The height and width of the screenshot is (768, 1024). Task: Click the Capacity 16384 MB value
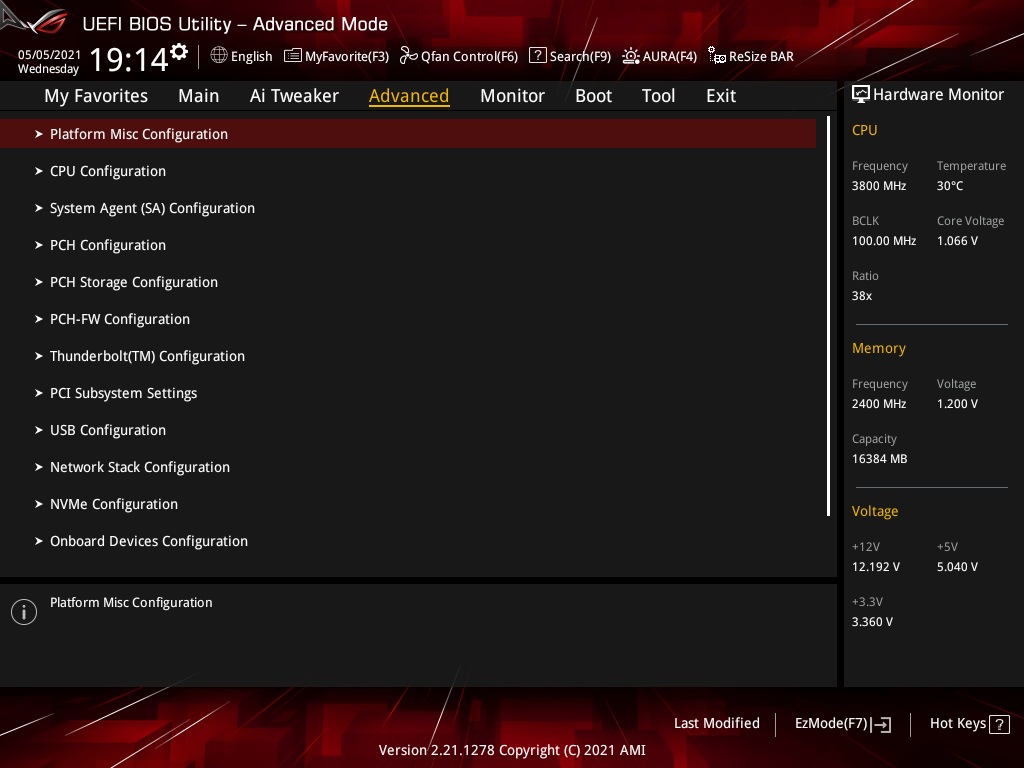pos(879,458)
